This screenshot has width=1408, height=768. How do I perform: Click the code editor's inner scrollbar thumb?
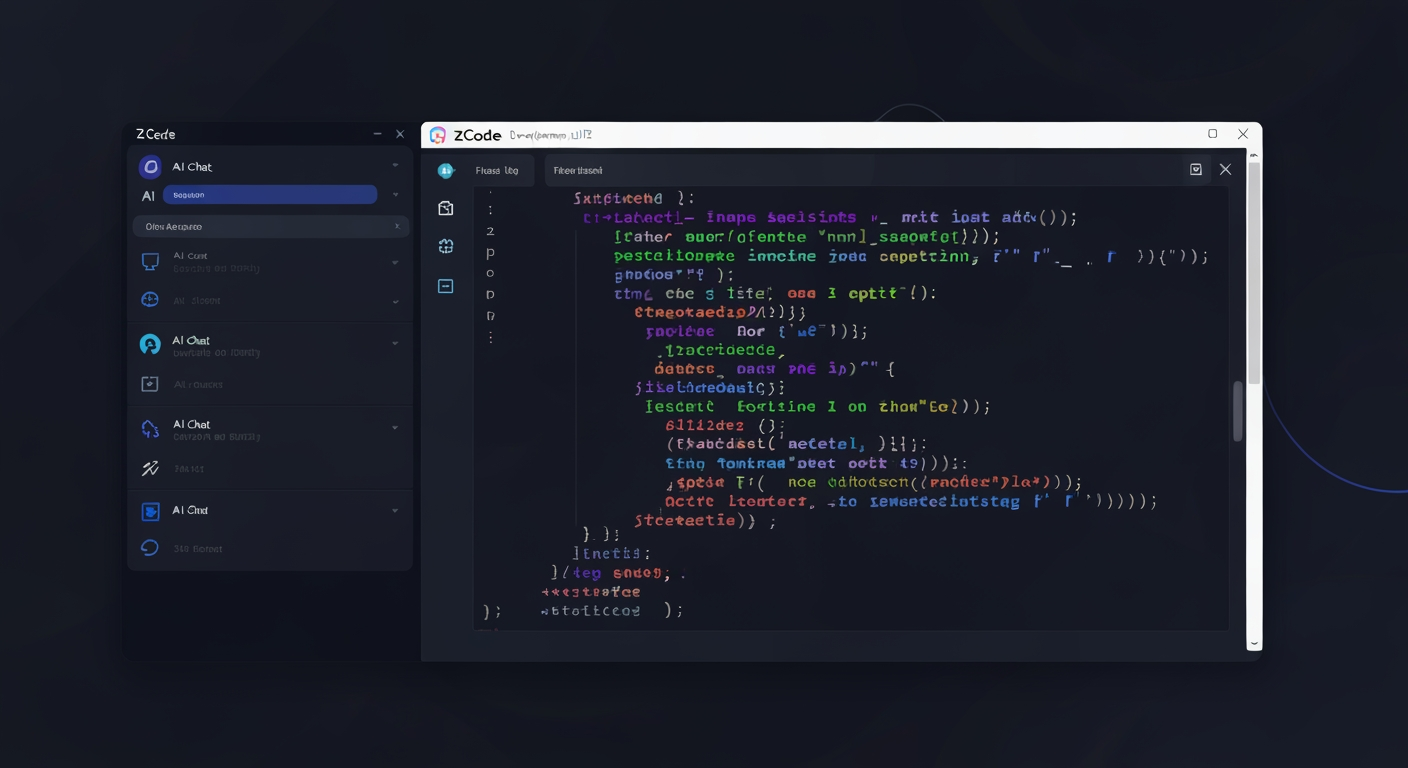pos(1238,411)
